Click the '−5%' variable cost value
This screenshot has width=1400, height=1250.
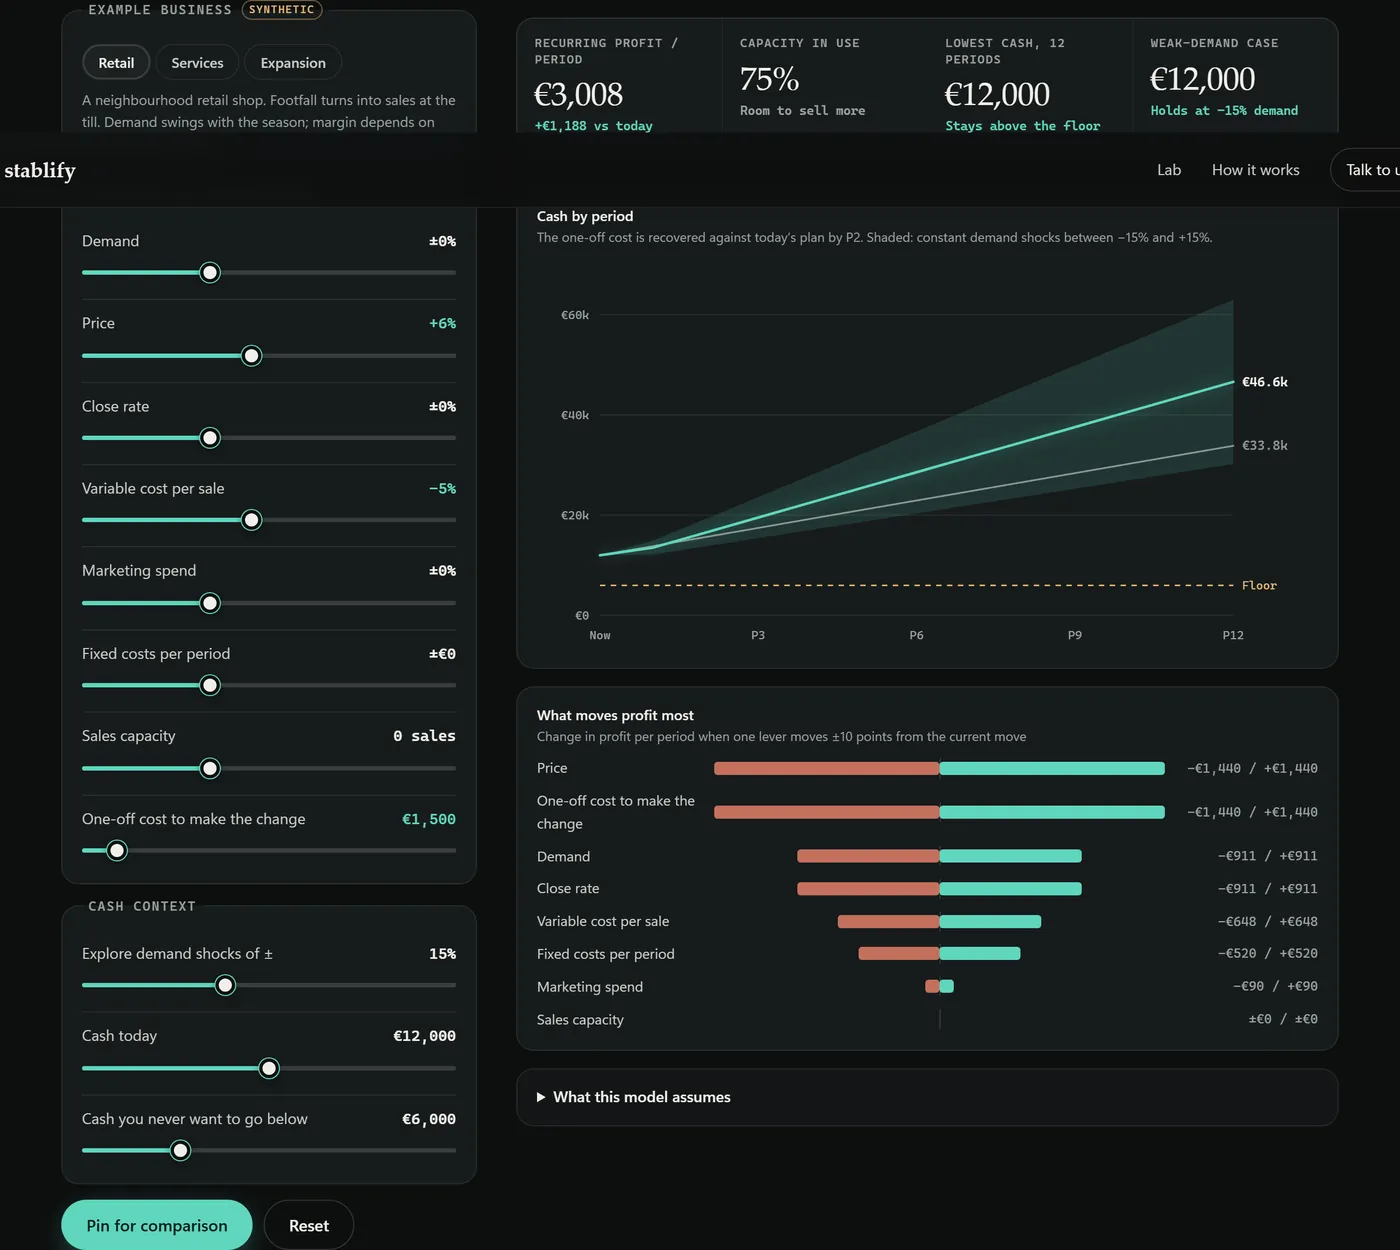click(442, 488)
